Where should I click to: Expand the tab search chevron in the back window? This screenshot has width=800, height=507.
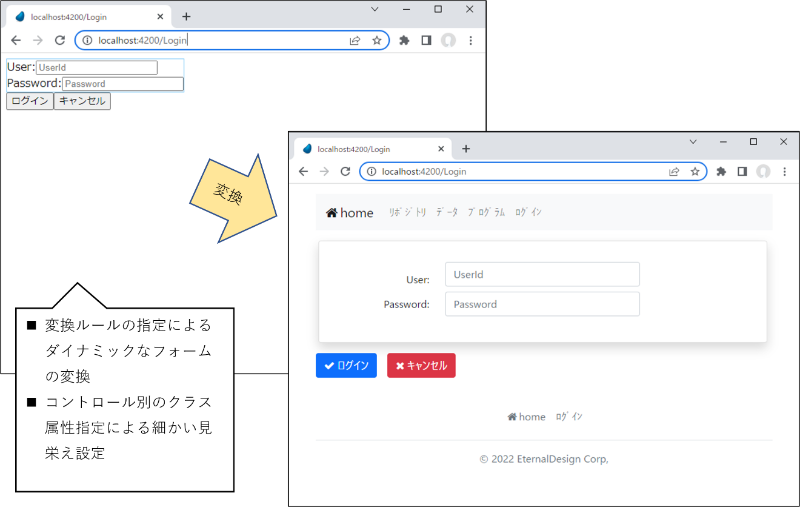[375, 9]
